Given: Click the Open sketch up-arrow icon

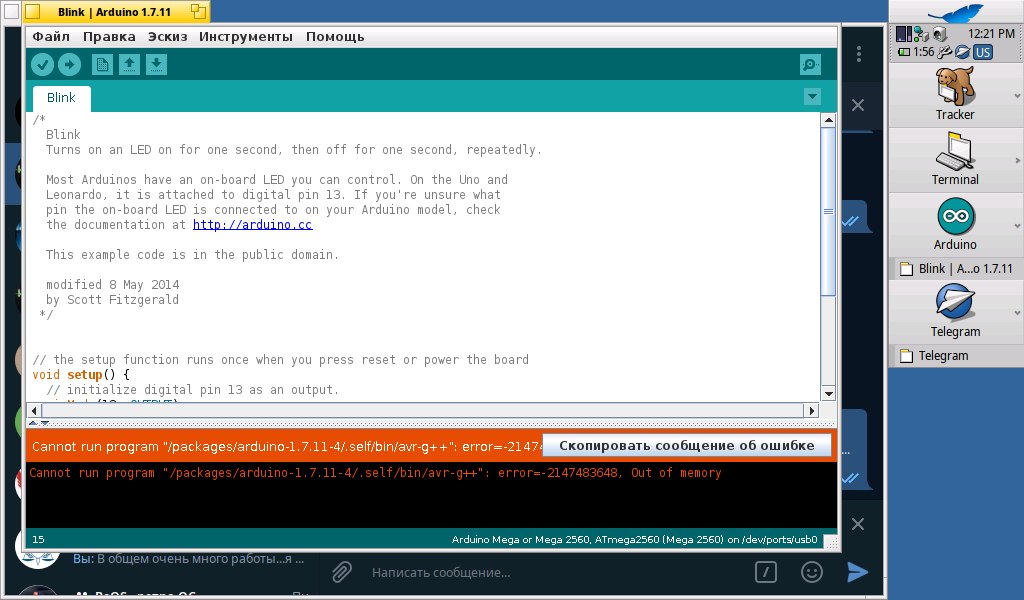Looking at the screenshot, I should [x=129, y=65].
